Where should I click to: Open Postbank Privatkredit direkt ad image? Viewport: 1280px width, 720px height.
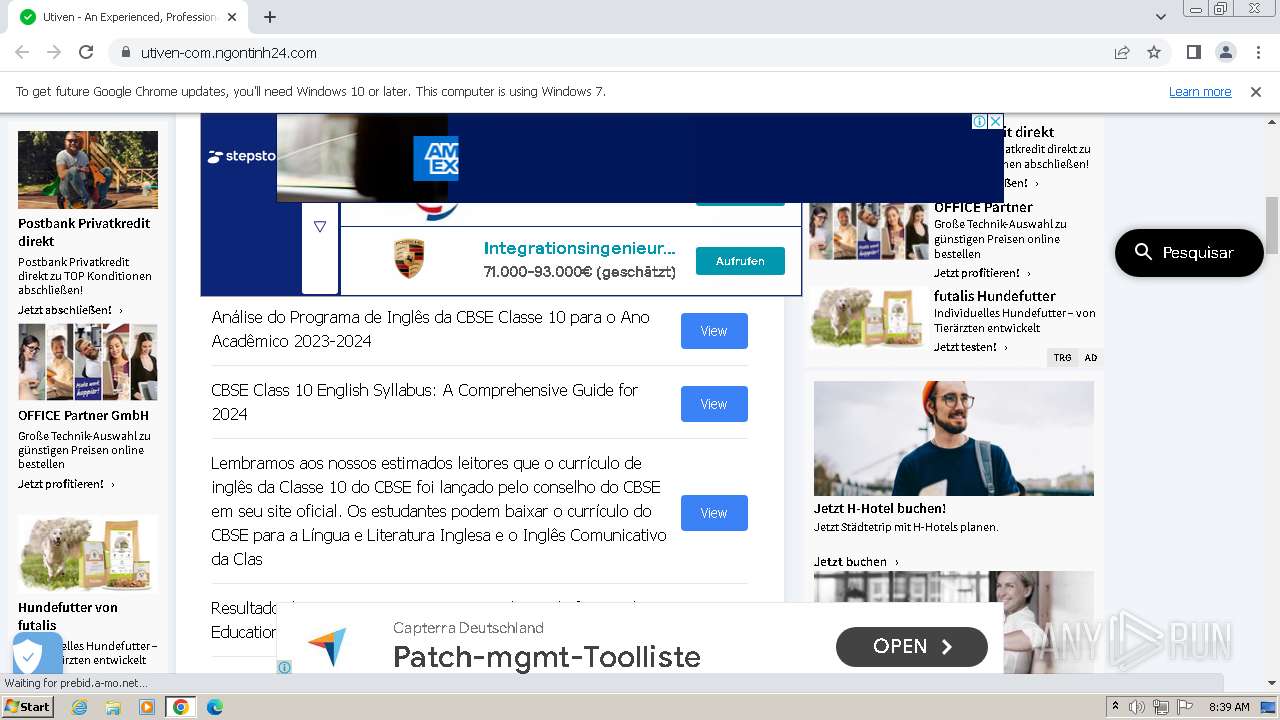[x=88, y=170]
